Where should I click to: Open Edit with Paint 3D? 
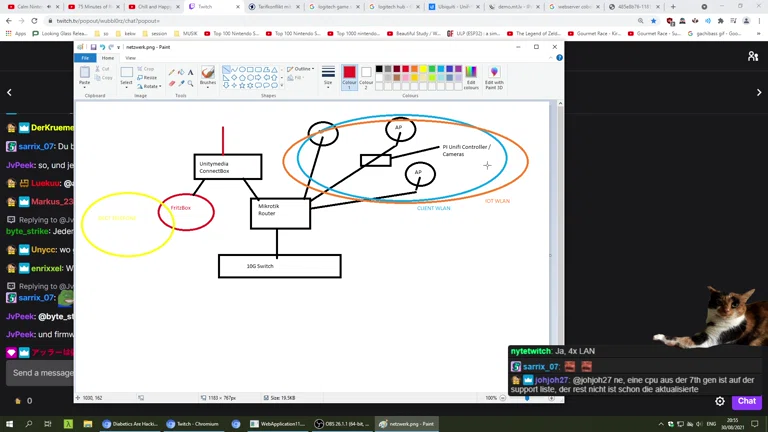tap(494, 77)
